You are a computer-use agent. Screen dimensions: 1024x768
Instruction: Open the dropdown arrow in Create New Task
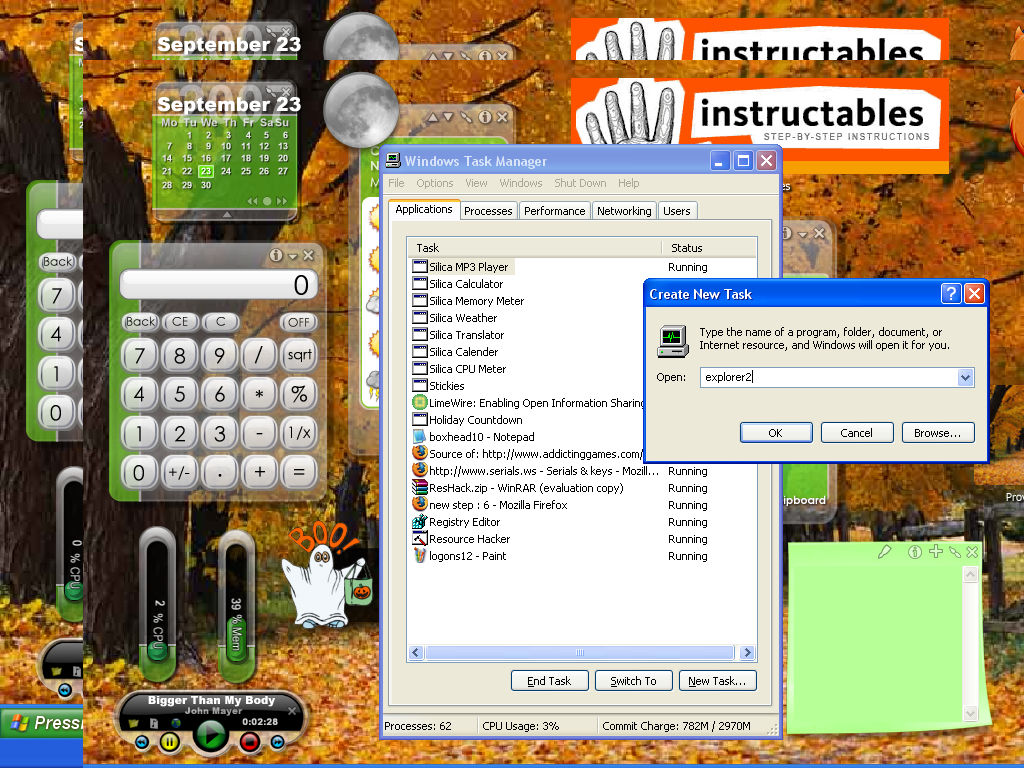[x=965, y=377]
